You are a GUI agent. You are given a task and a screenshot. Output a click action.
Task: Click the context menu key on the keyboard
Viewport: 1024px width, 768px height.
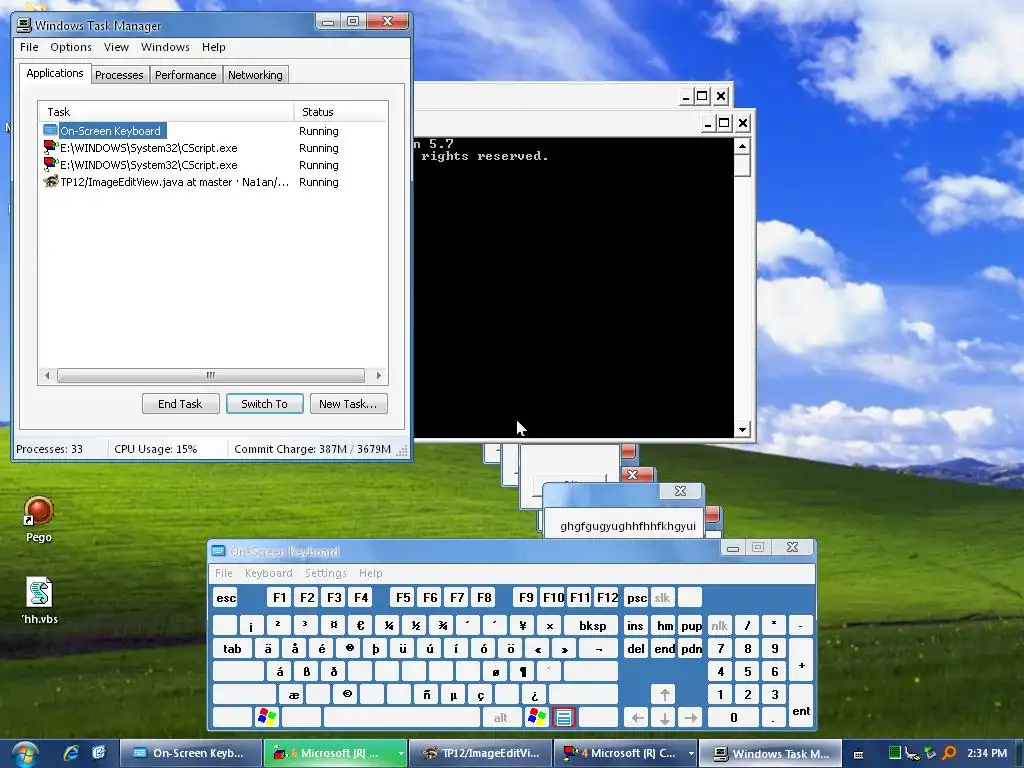(x=564, y=718)
